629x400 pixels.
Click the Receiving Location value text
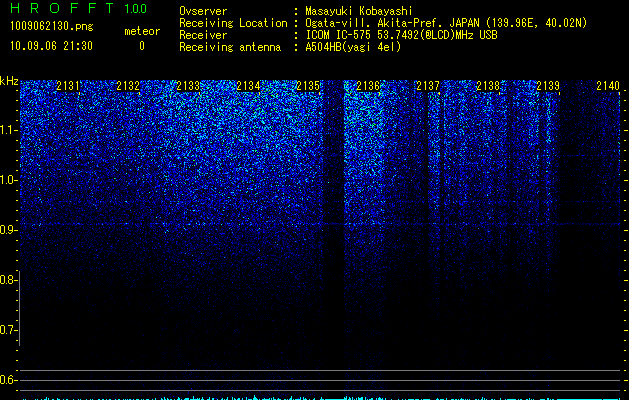(x=446, y=23)
